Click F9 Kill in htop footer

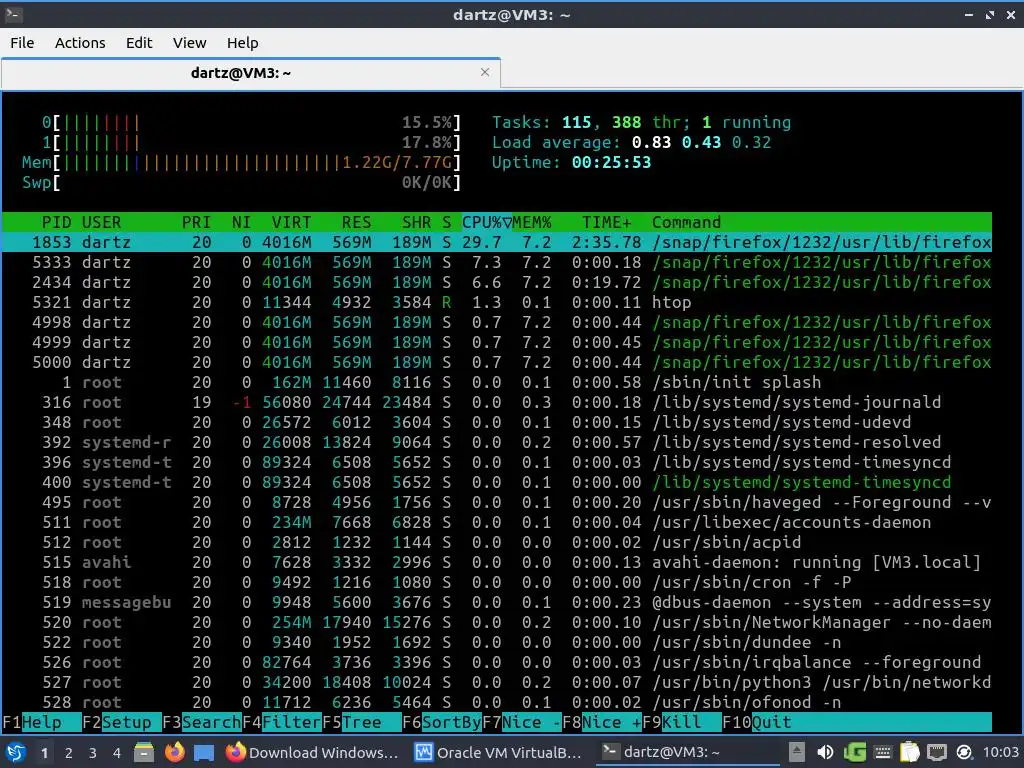[x=682, y=722]
